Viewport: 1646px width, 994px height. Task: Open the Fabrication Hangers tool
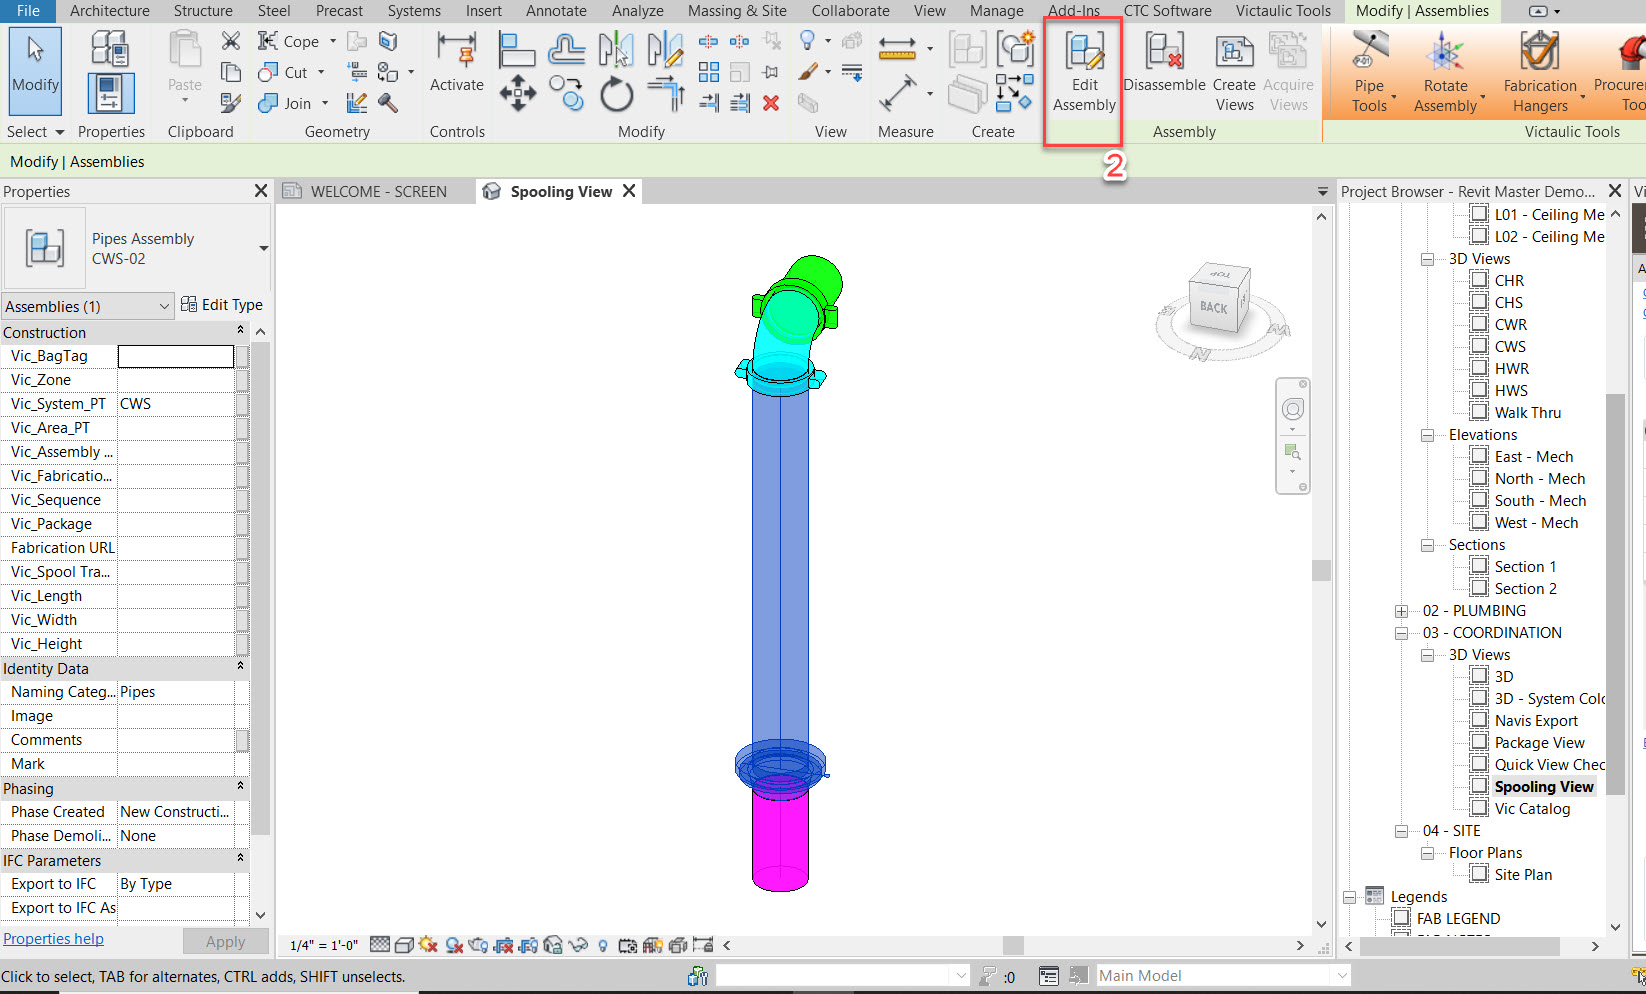point(1540,72)
